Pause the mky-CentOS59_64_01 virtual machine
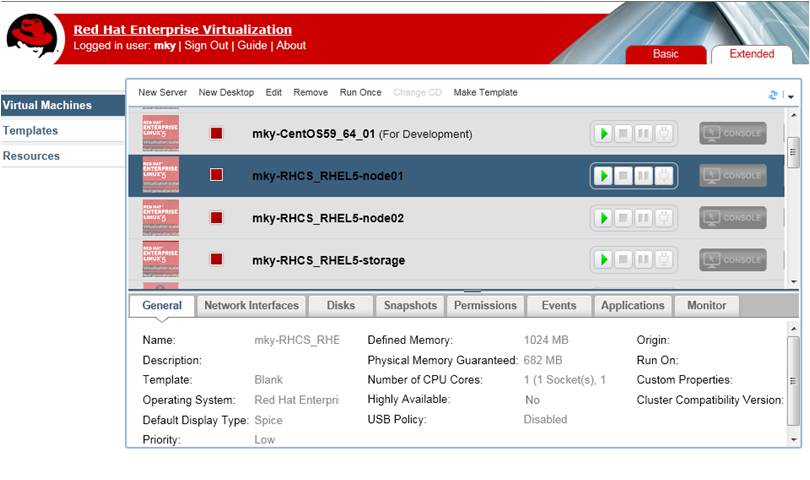 click(x=643, y=134)
